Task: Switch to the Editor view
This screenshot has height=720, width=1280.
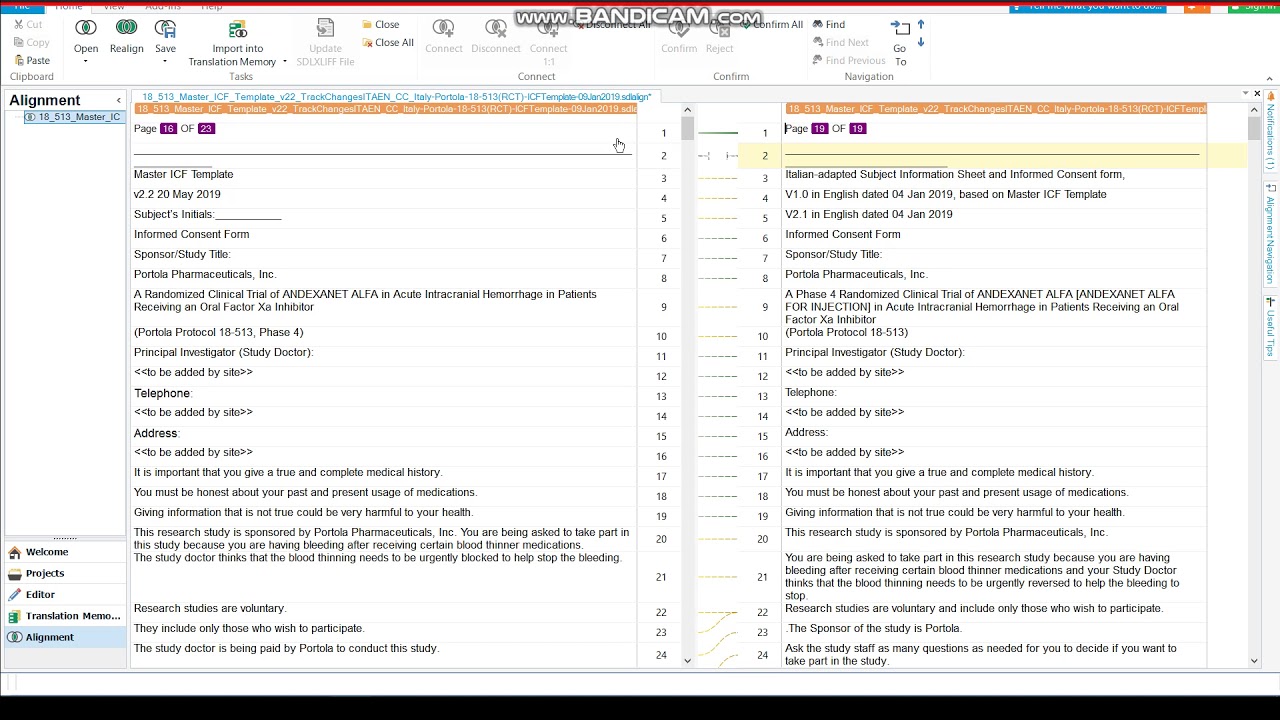Action: (66, 595)
